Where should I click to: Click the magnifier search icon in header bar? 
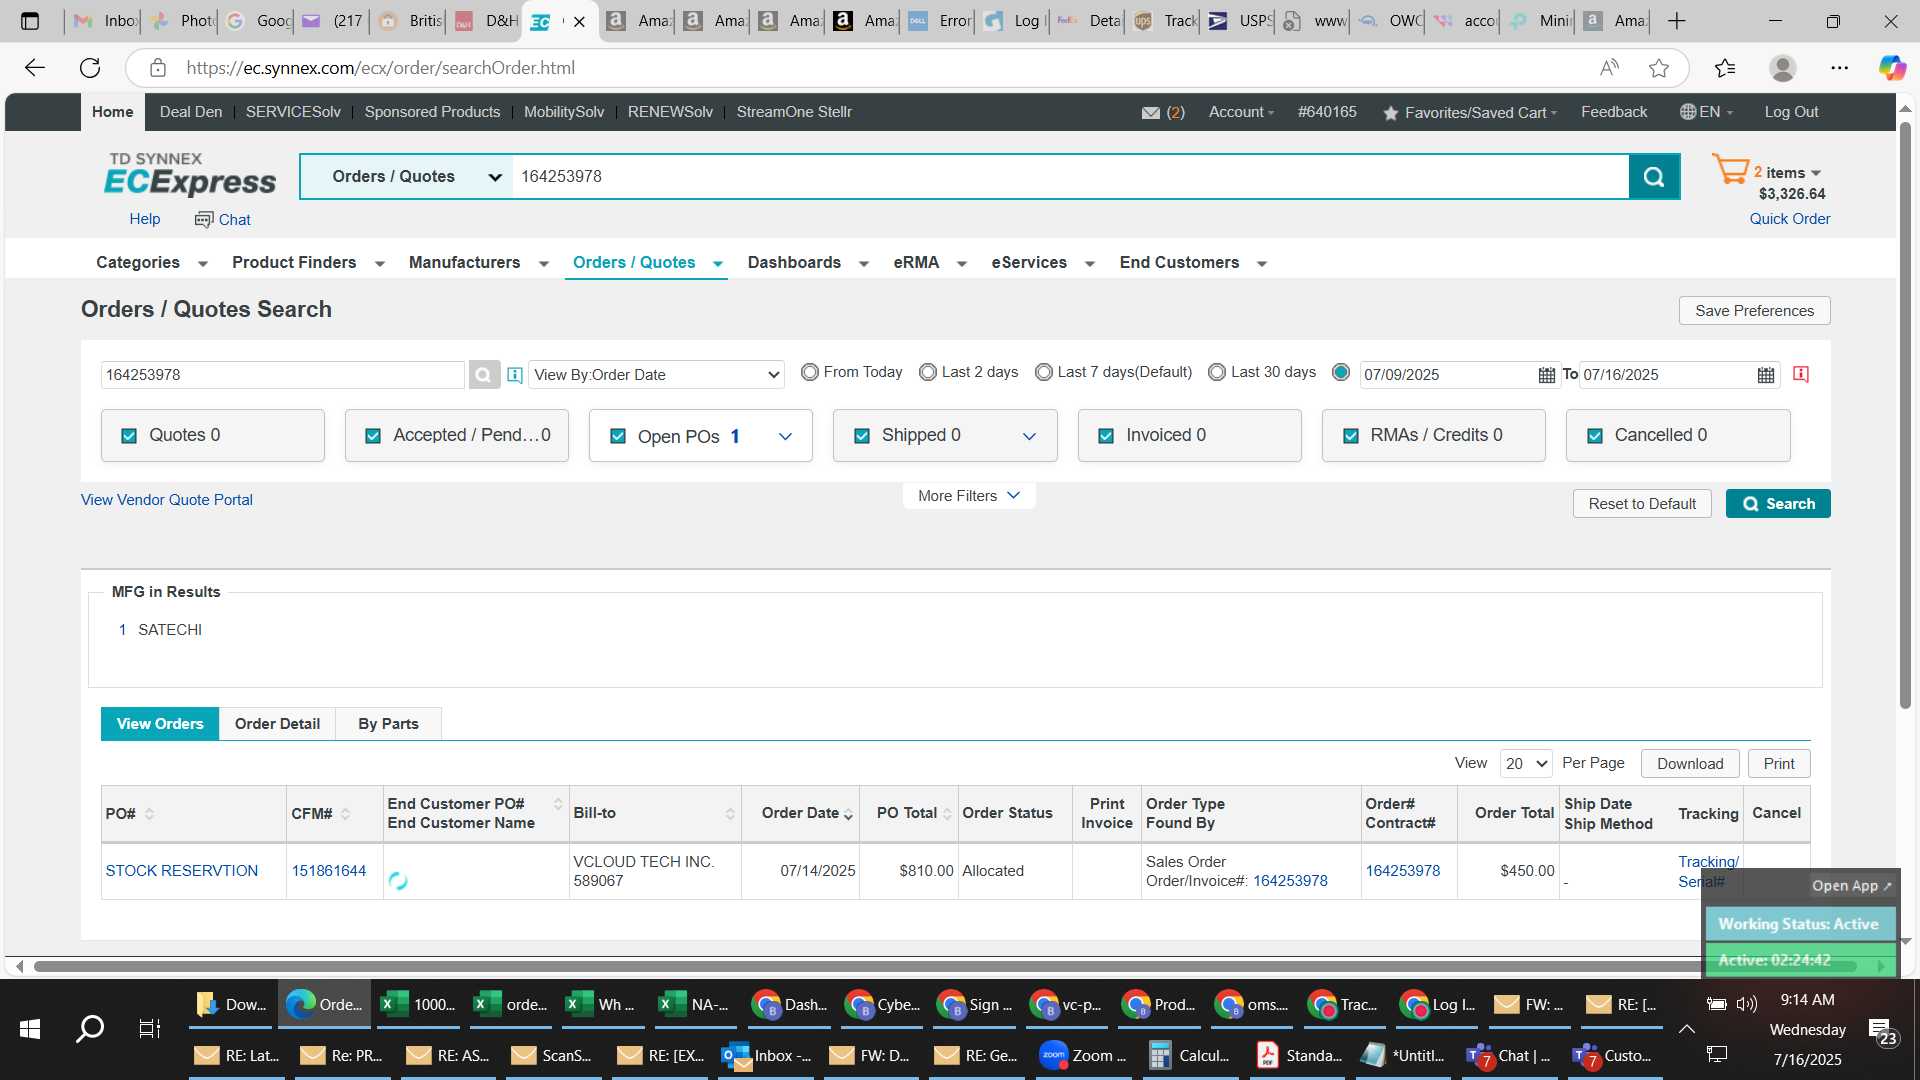(x=1654, y=177)
